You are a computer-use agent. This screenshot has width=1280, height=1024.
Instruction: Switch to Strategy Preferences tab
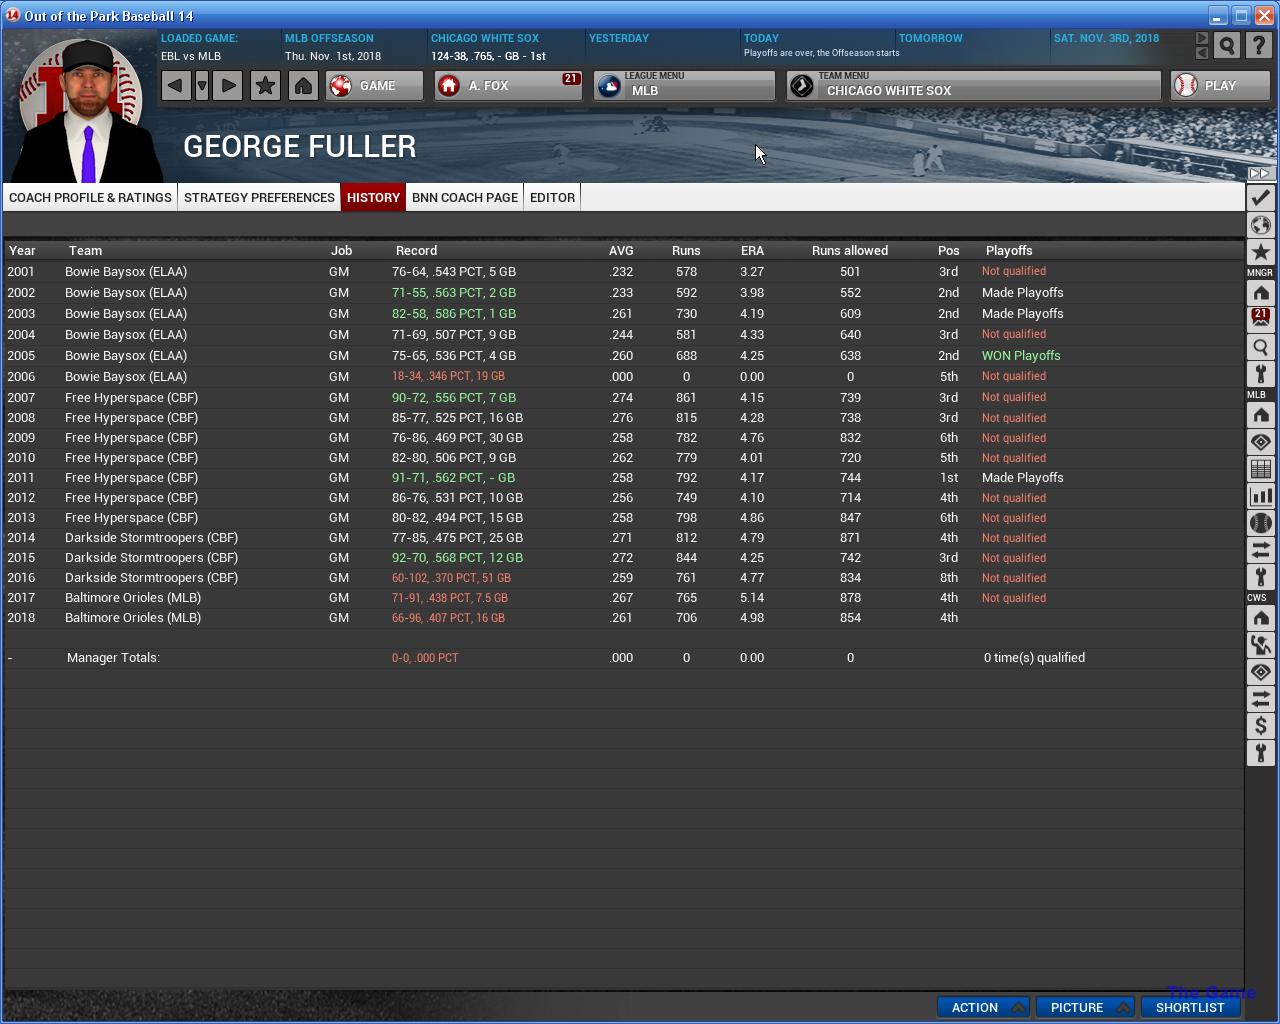[x=259, y=197]
